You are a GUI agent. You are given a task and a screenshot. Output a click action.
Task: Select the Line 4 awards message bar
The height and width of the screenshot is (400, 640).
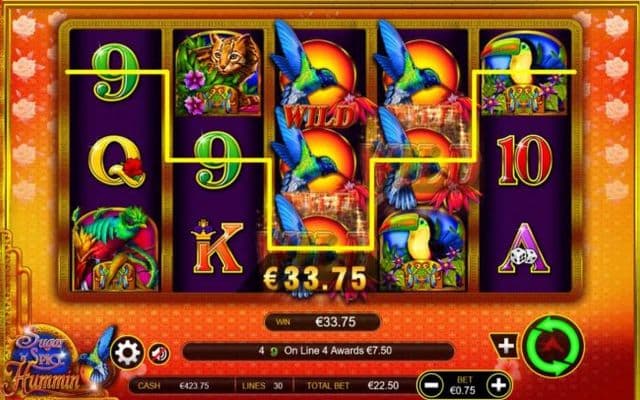pos(318,351)
